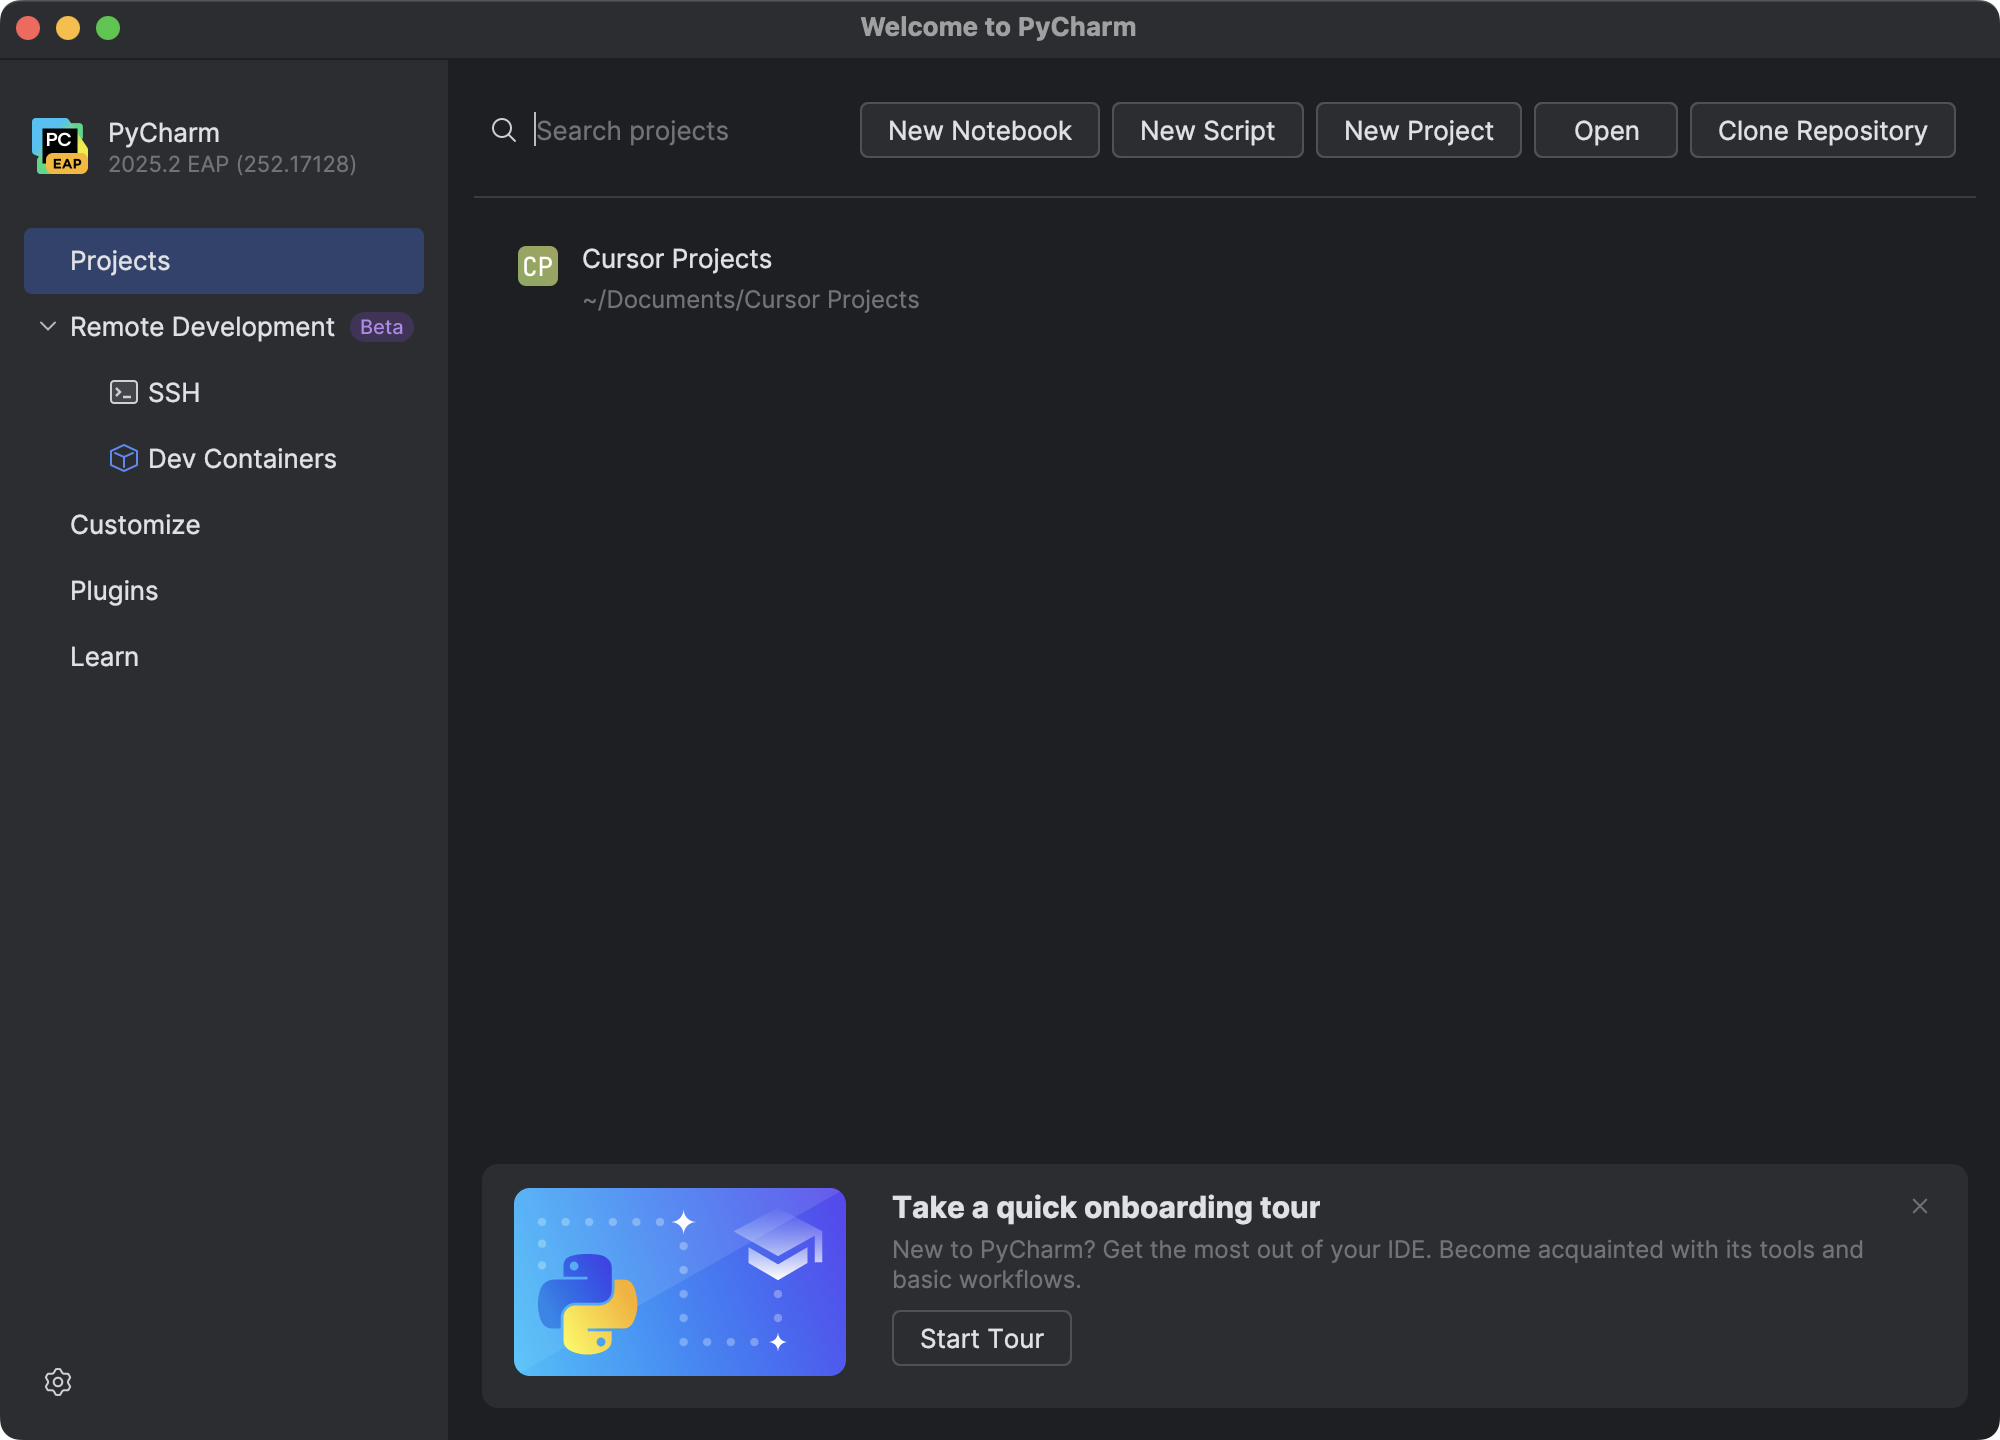Open the Cursor Projects via its CP icon
2000x1440 pixels.
[x=537, y=266]
